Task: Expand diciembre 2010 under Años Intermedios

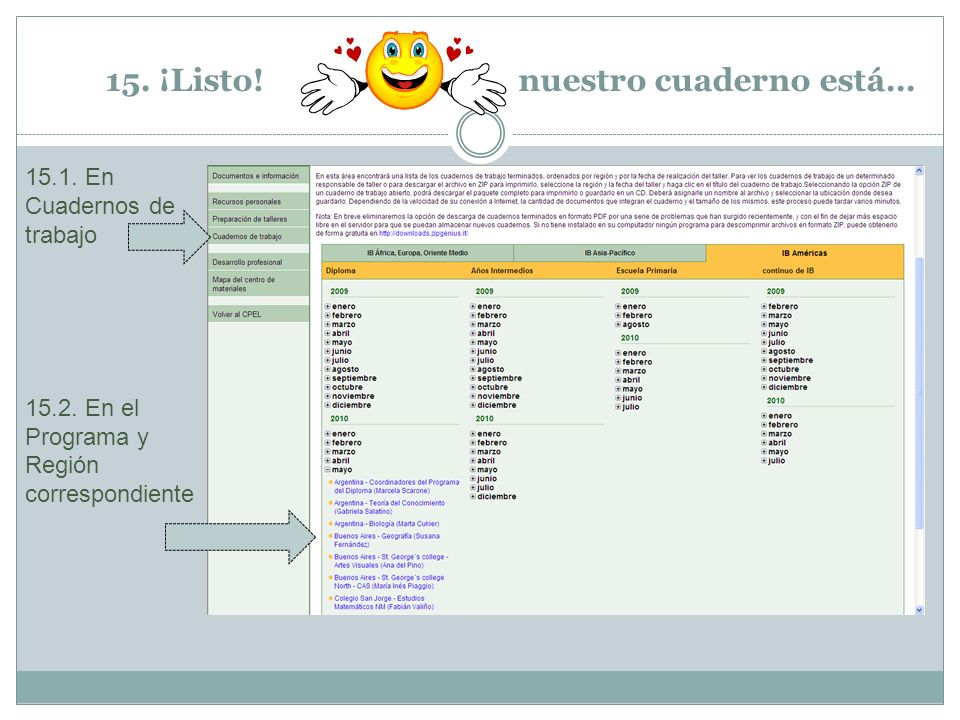Action: pos(473,497)
